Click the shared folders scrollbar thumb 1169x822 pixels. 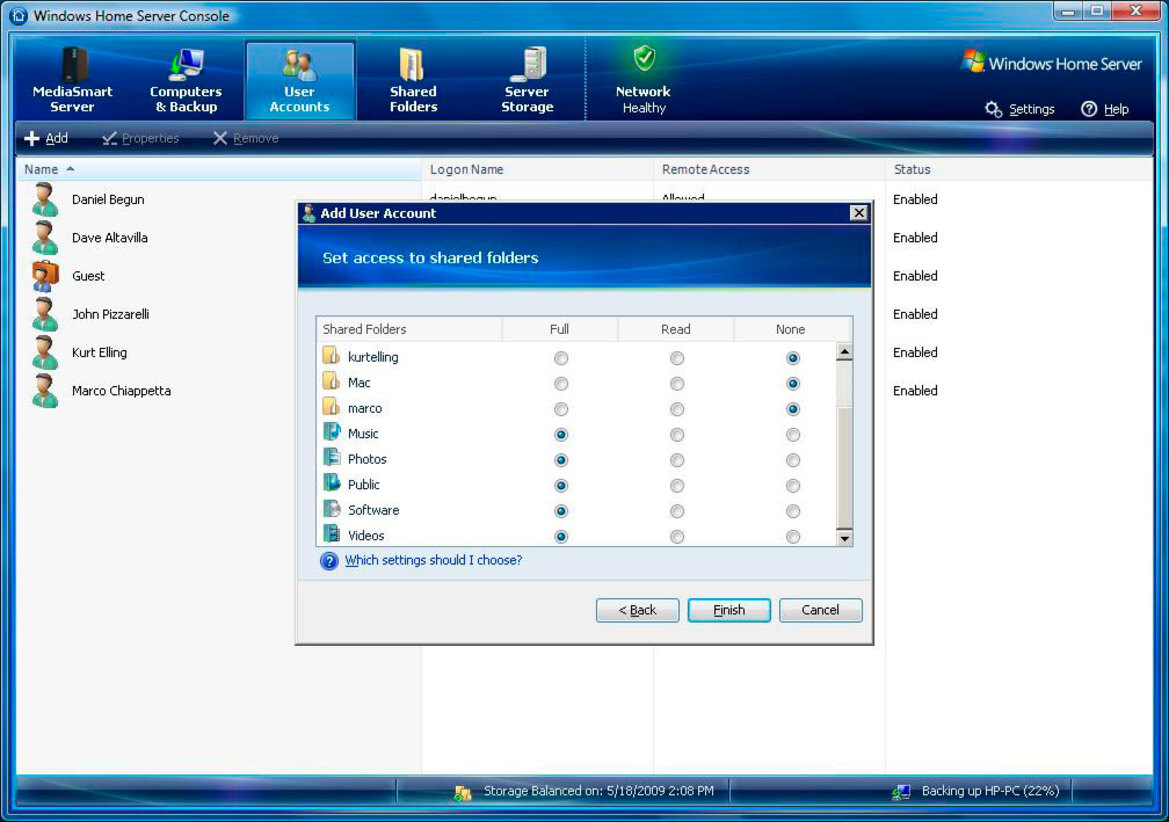point(844,467)
